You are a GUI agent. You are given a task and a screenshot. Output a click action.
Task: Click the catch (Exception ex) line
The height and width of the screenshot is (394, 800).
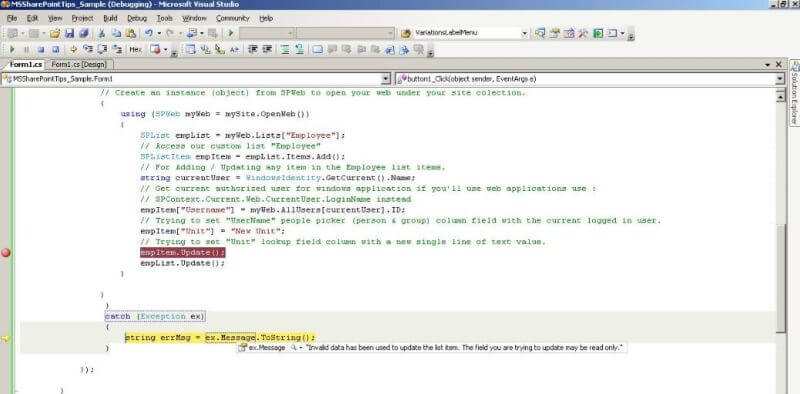coord(155,316)
